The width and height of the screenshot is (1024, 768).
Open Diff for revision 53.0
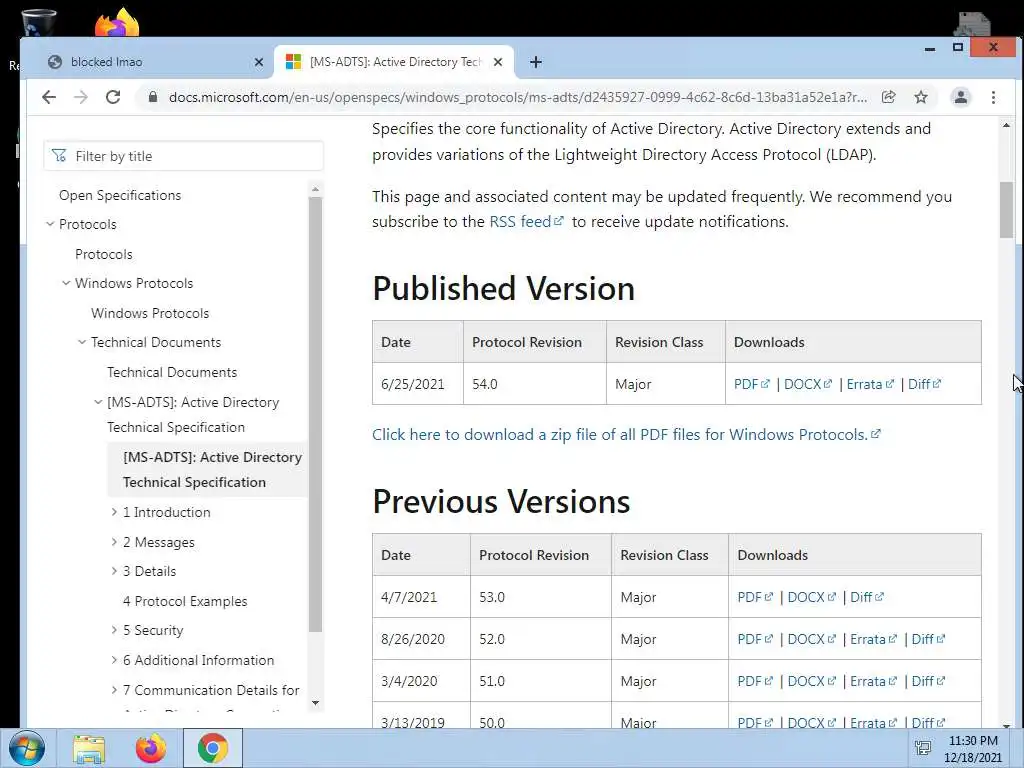click(866, 597)
